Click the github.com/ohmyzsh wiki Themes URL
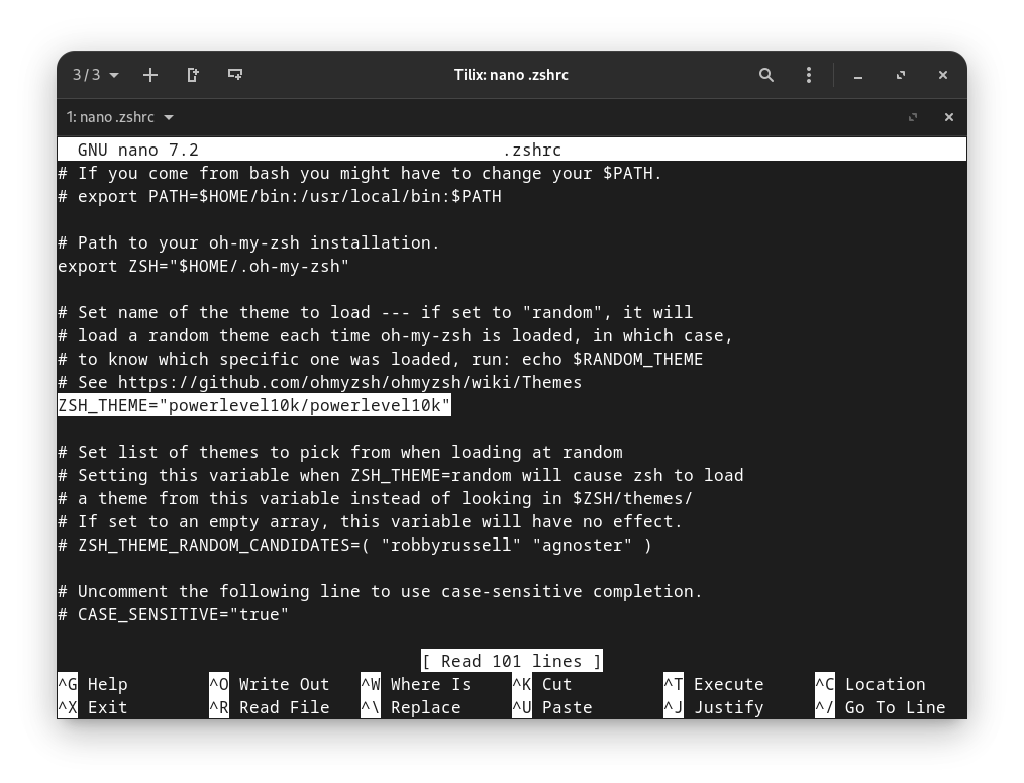The height and width of the screenshot is (783, 1024). click(349, 383)
